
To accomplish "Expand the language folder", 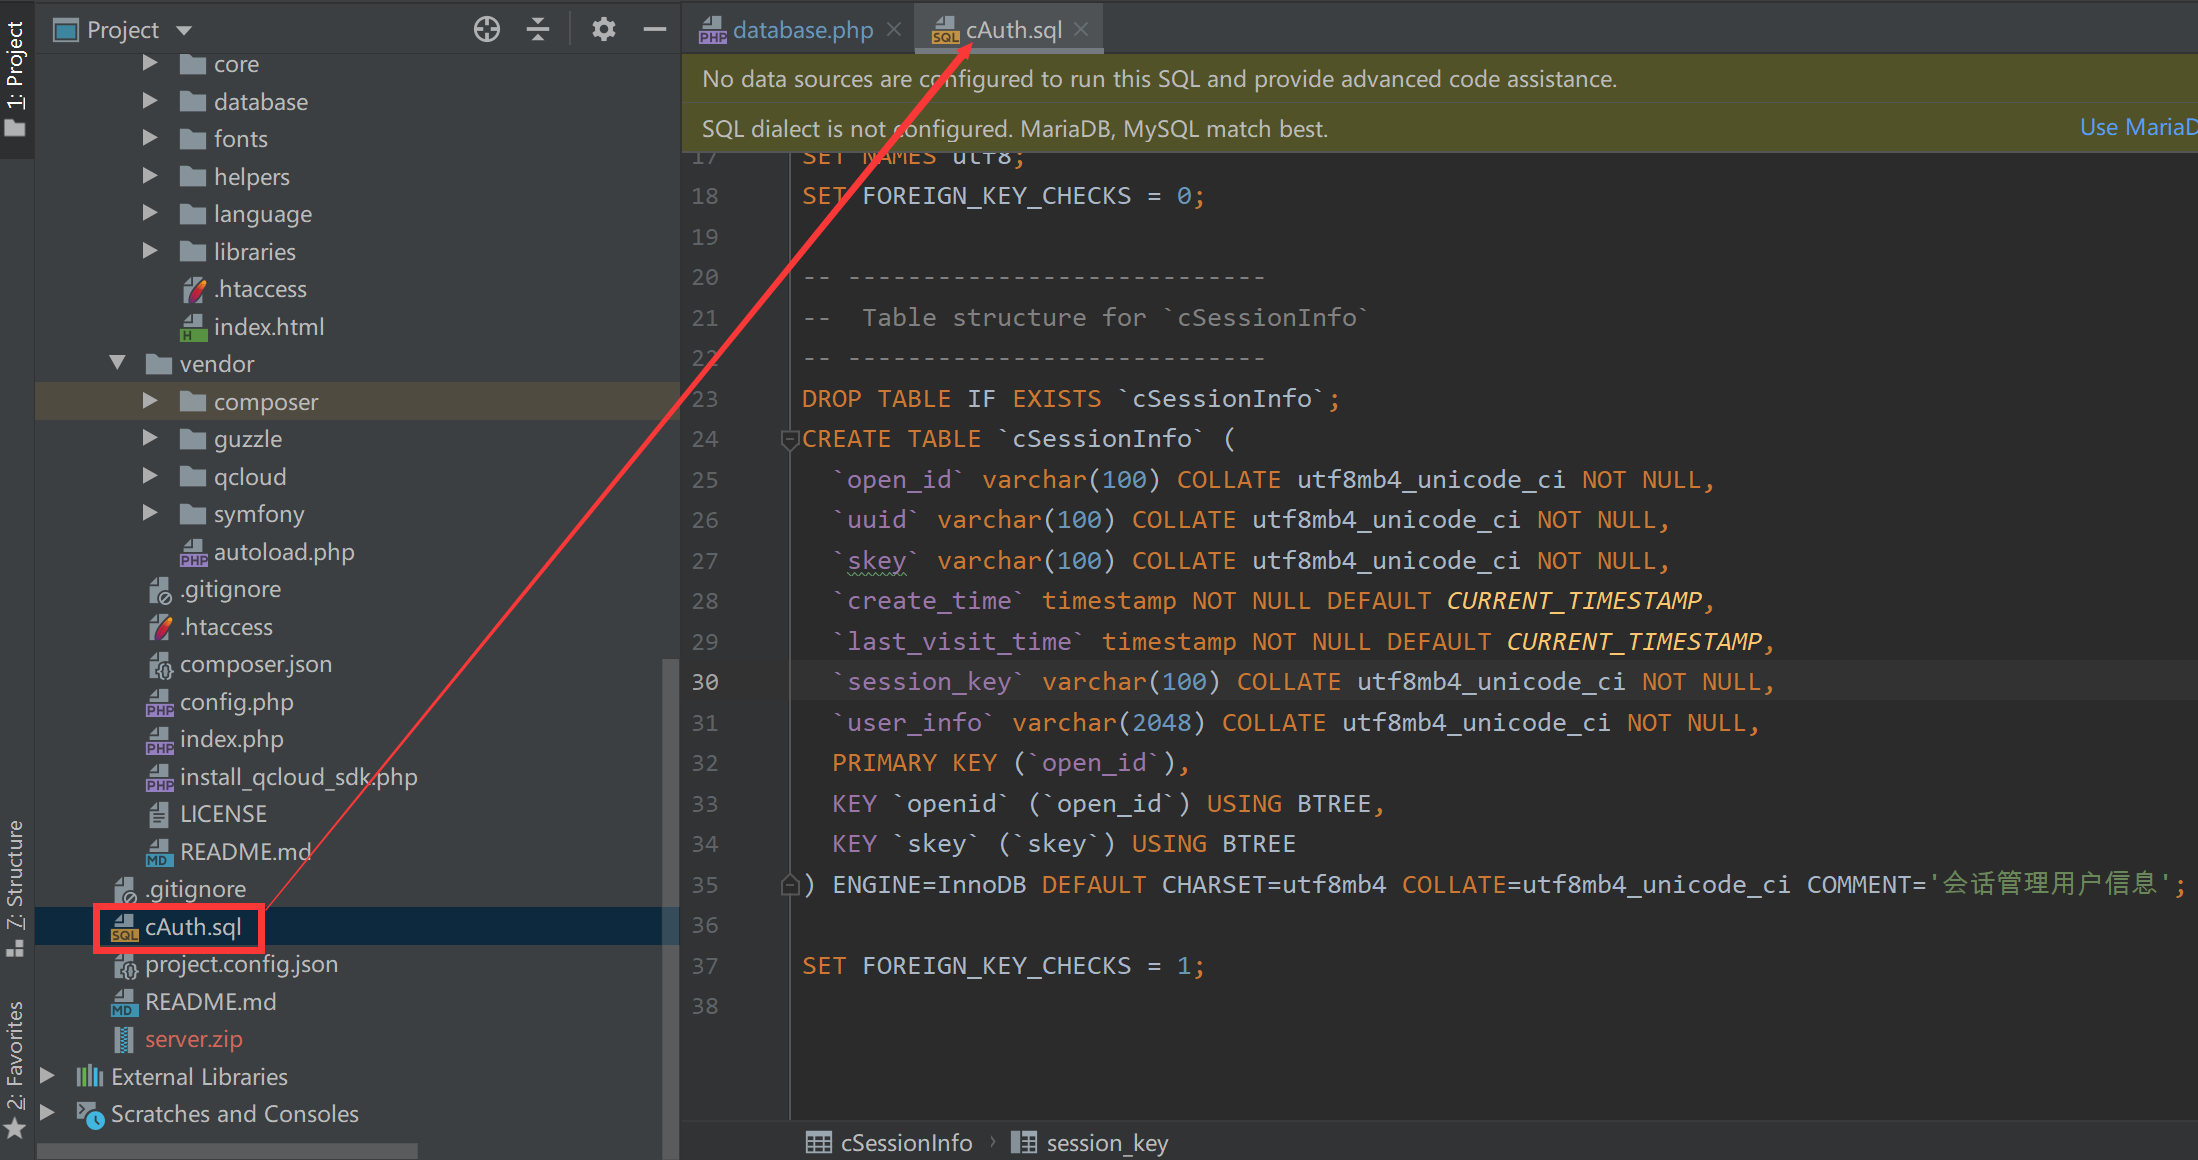I will click(x=150, y=213).
